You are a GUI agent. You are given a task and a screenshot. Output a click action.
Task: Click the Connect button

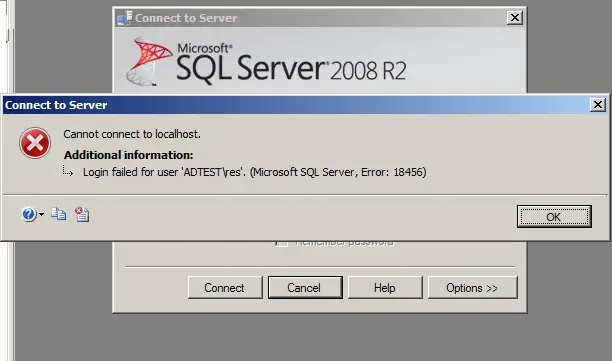[x=225, y=288]
